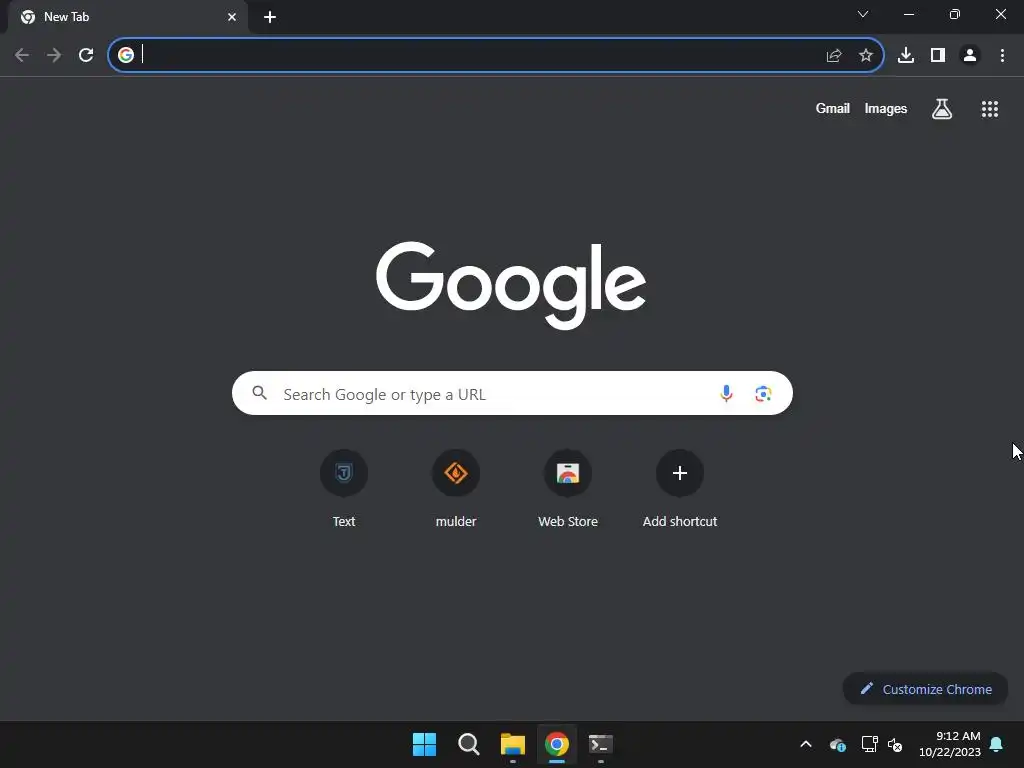Image resolution: width=1024 pixels, height=768 pixels.
Task: Show hidden tray icons chevron
Action: (x=806, y=744)
